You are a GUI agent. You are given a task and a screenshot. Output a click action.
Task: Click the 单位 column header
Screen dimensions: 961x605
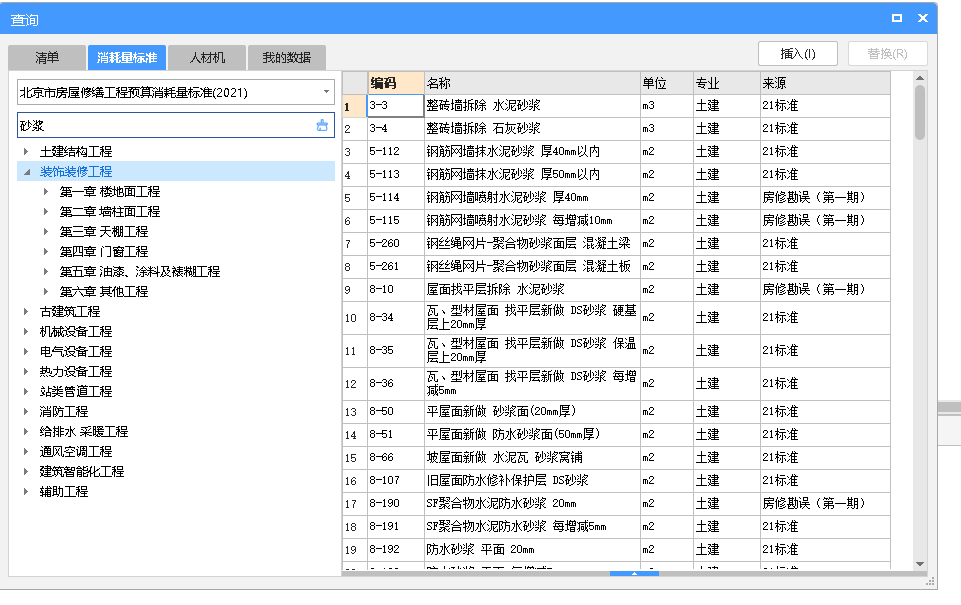[666, 83]
